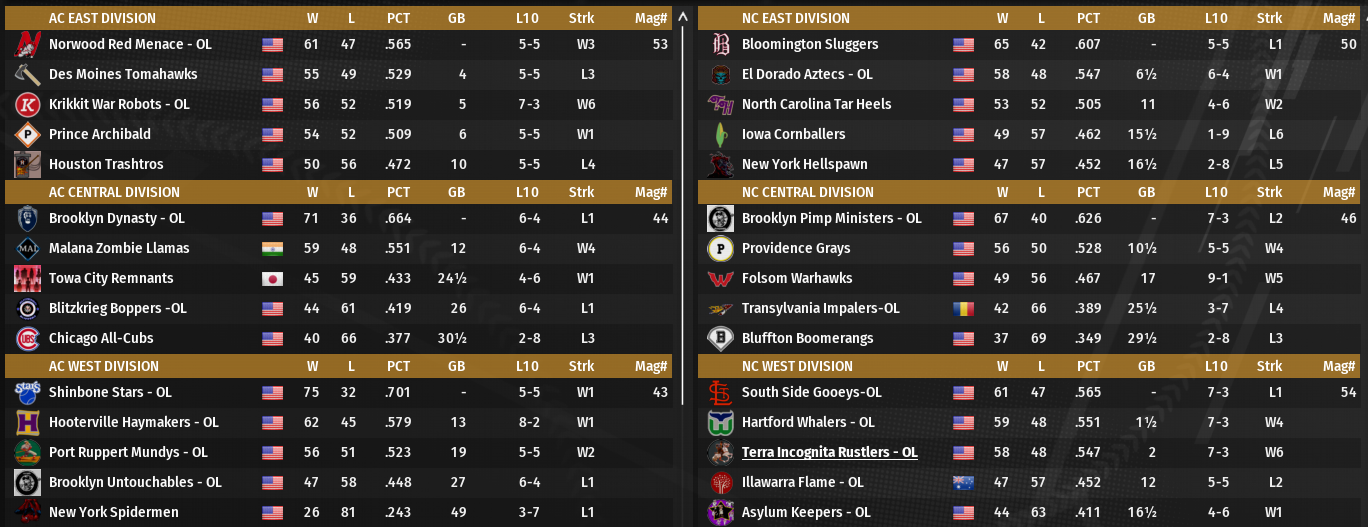Click the Hooterville Haymakers logo icon

27,422
